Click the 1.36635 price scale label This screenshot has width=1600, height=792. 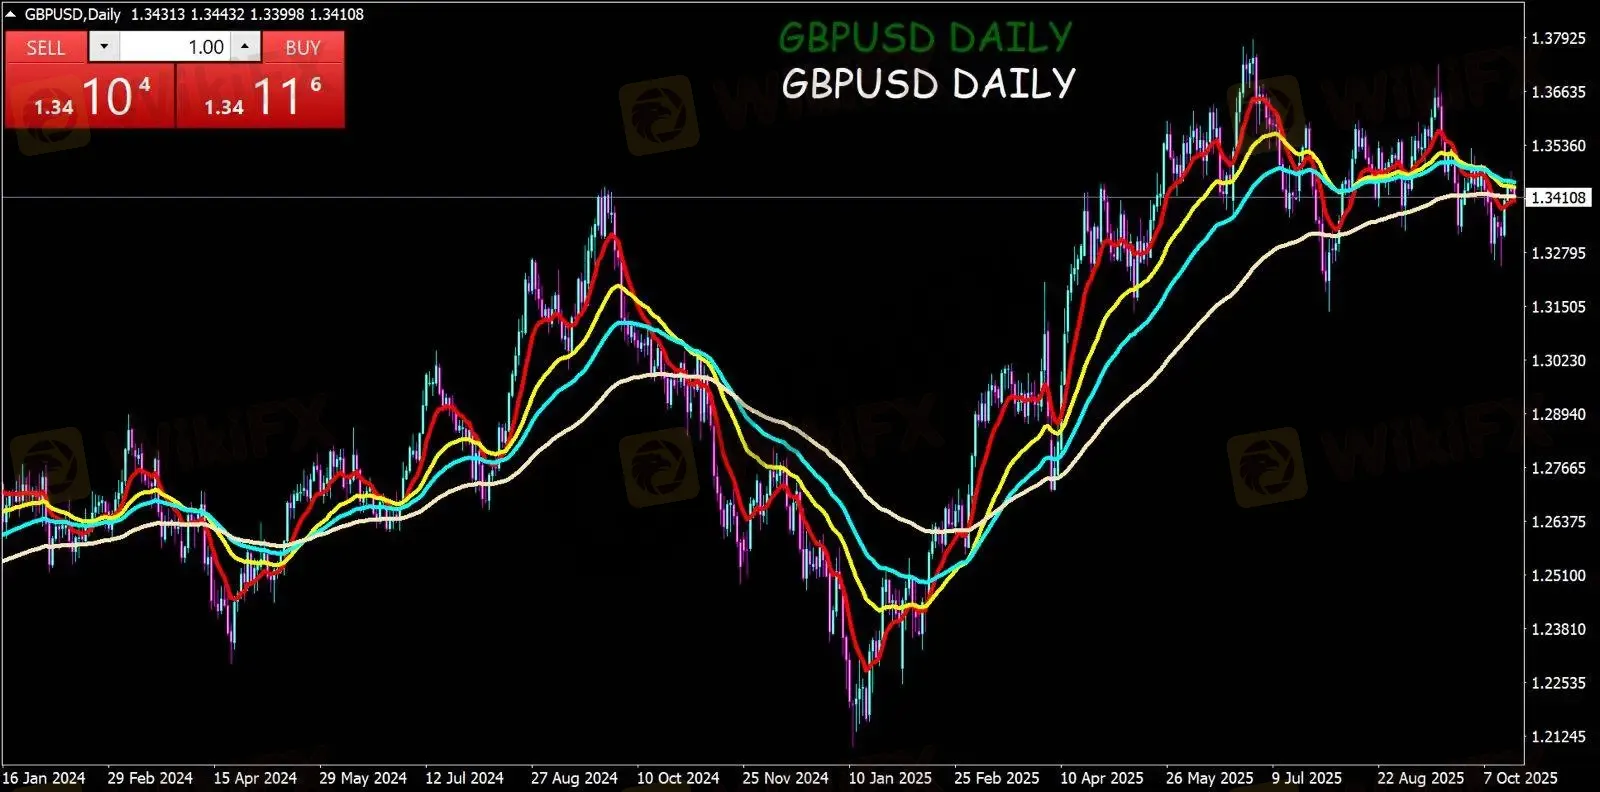[x=1559, y=92]
